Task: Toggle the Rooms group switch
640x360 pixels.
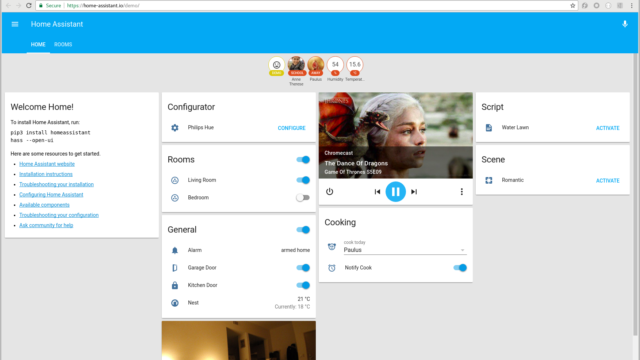Action: [x=303, y=160]
